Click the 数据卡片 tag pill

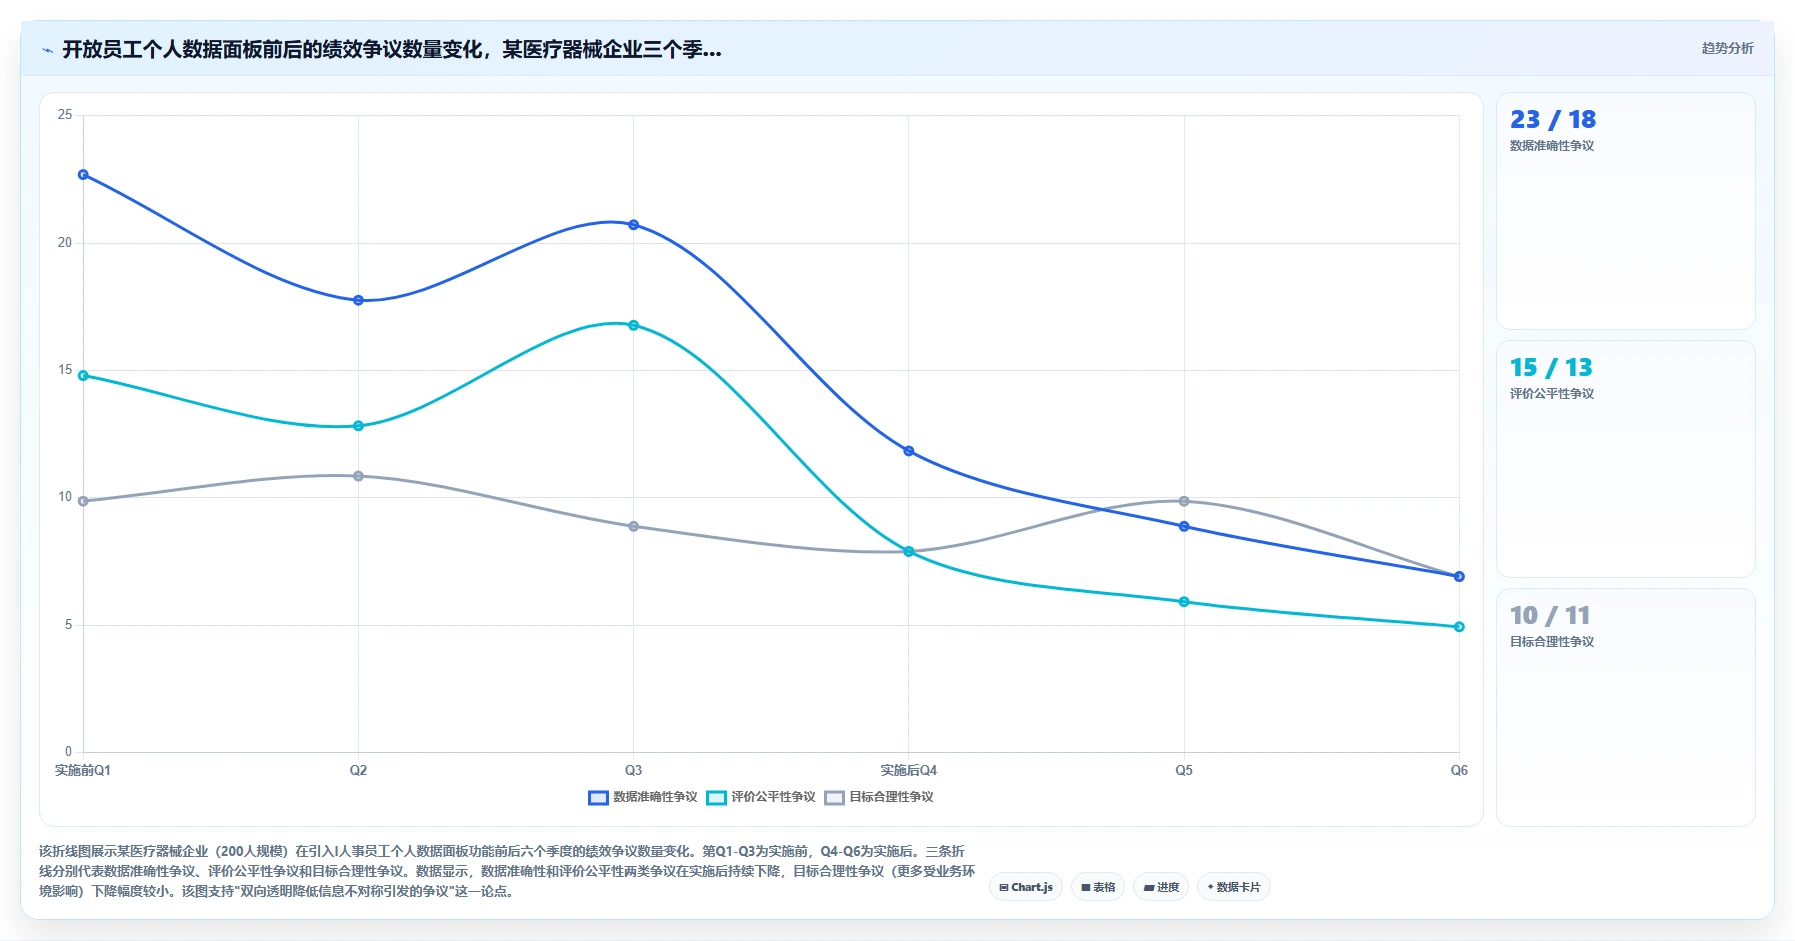click(1234, 887)
